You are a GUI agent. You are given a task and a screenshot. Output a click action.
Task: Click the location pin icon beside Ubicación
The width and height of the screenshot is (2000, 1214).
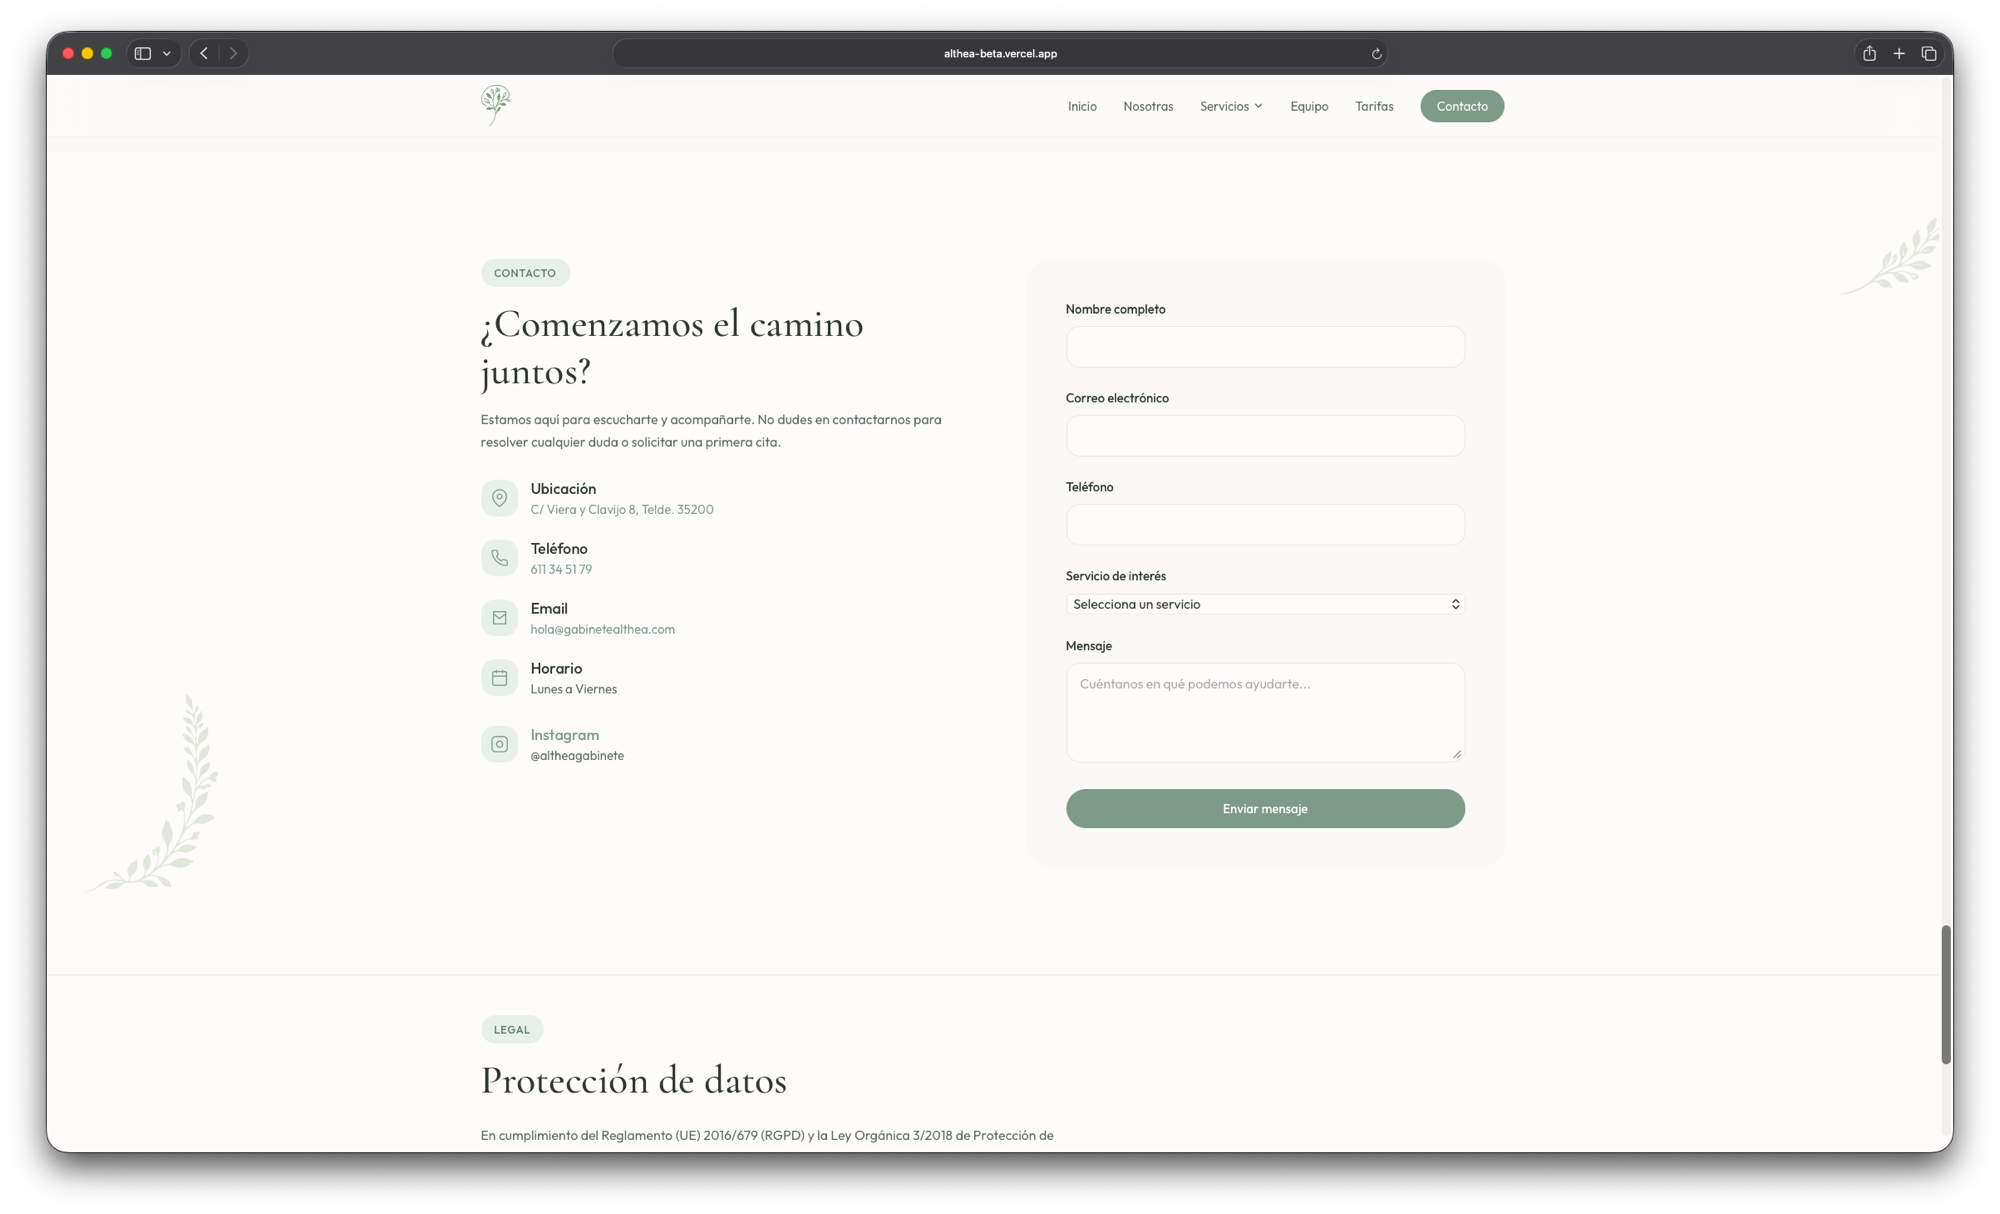coord(499,497)
